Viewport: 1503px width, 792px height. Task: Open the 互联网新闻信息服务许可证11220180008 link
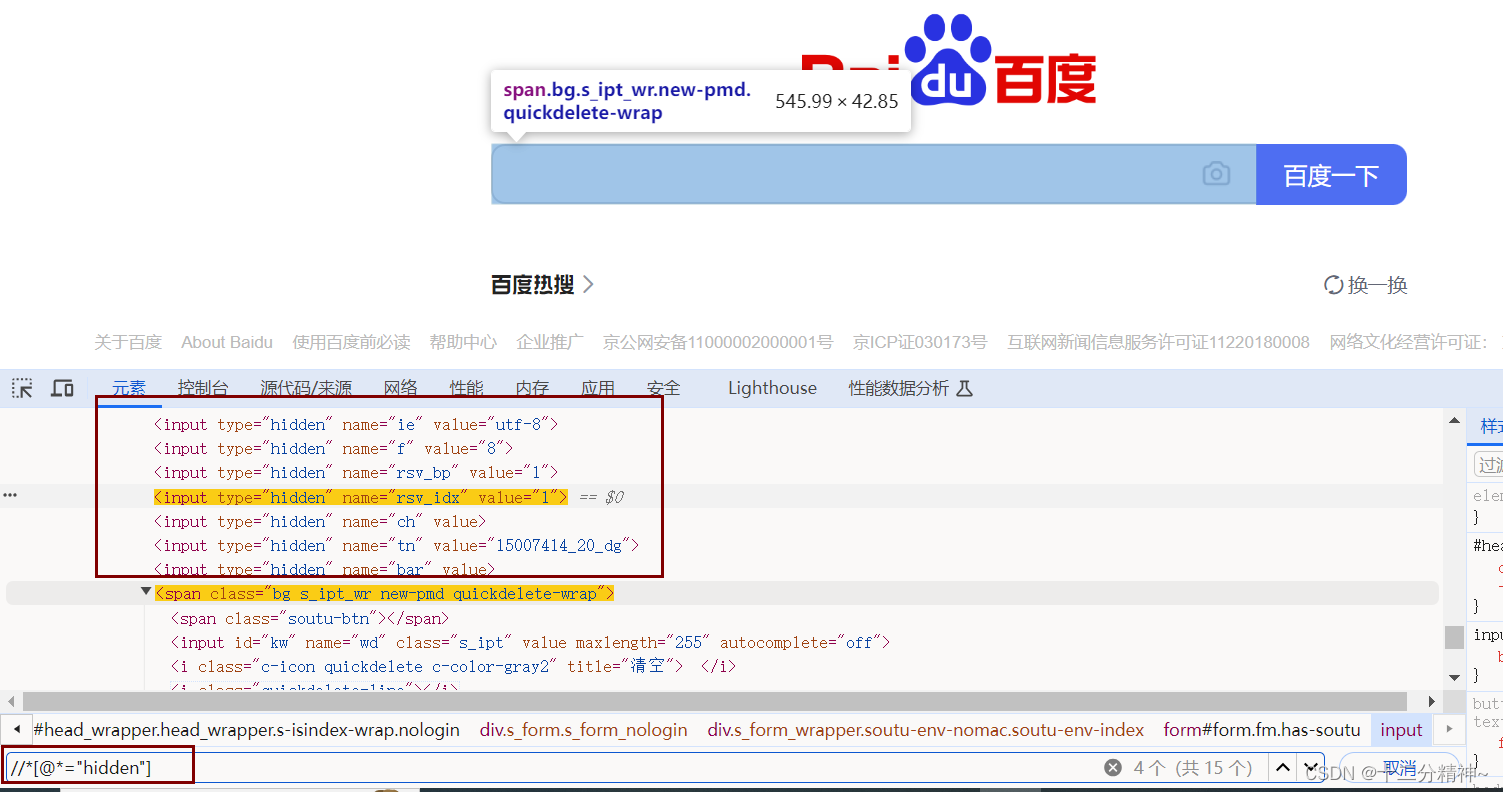[x=1158, y=342]
